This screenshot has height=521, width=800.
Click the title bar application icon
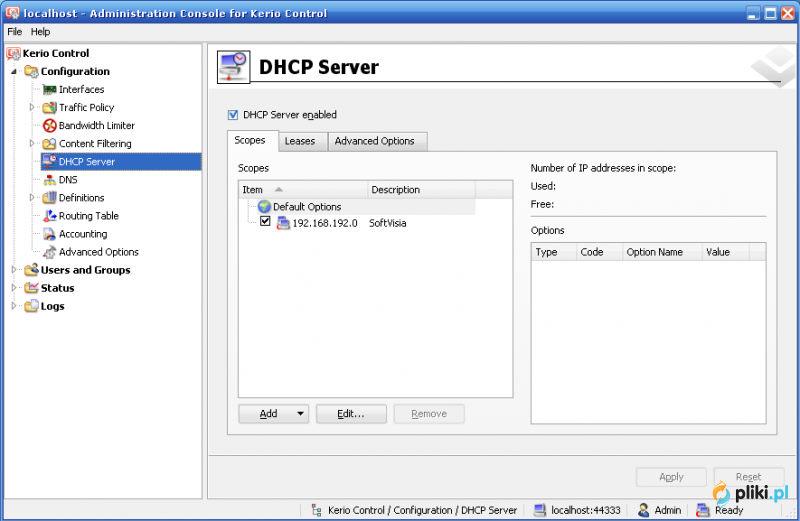13,13
